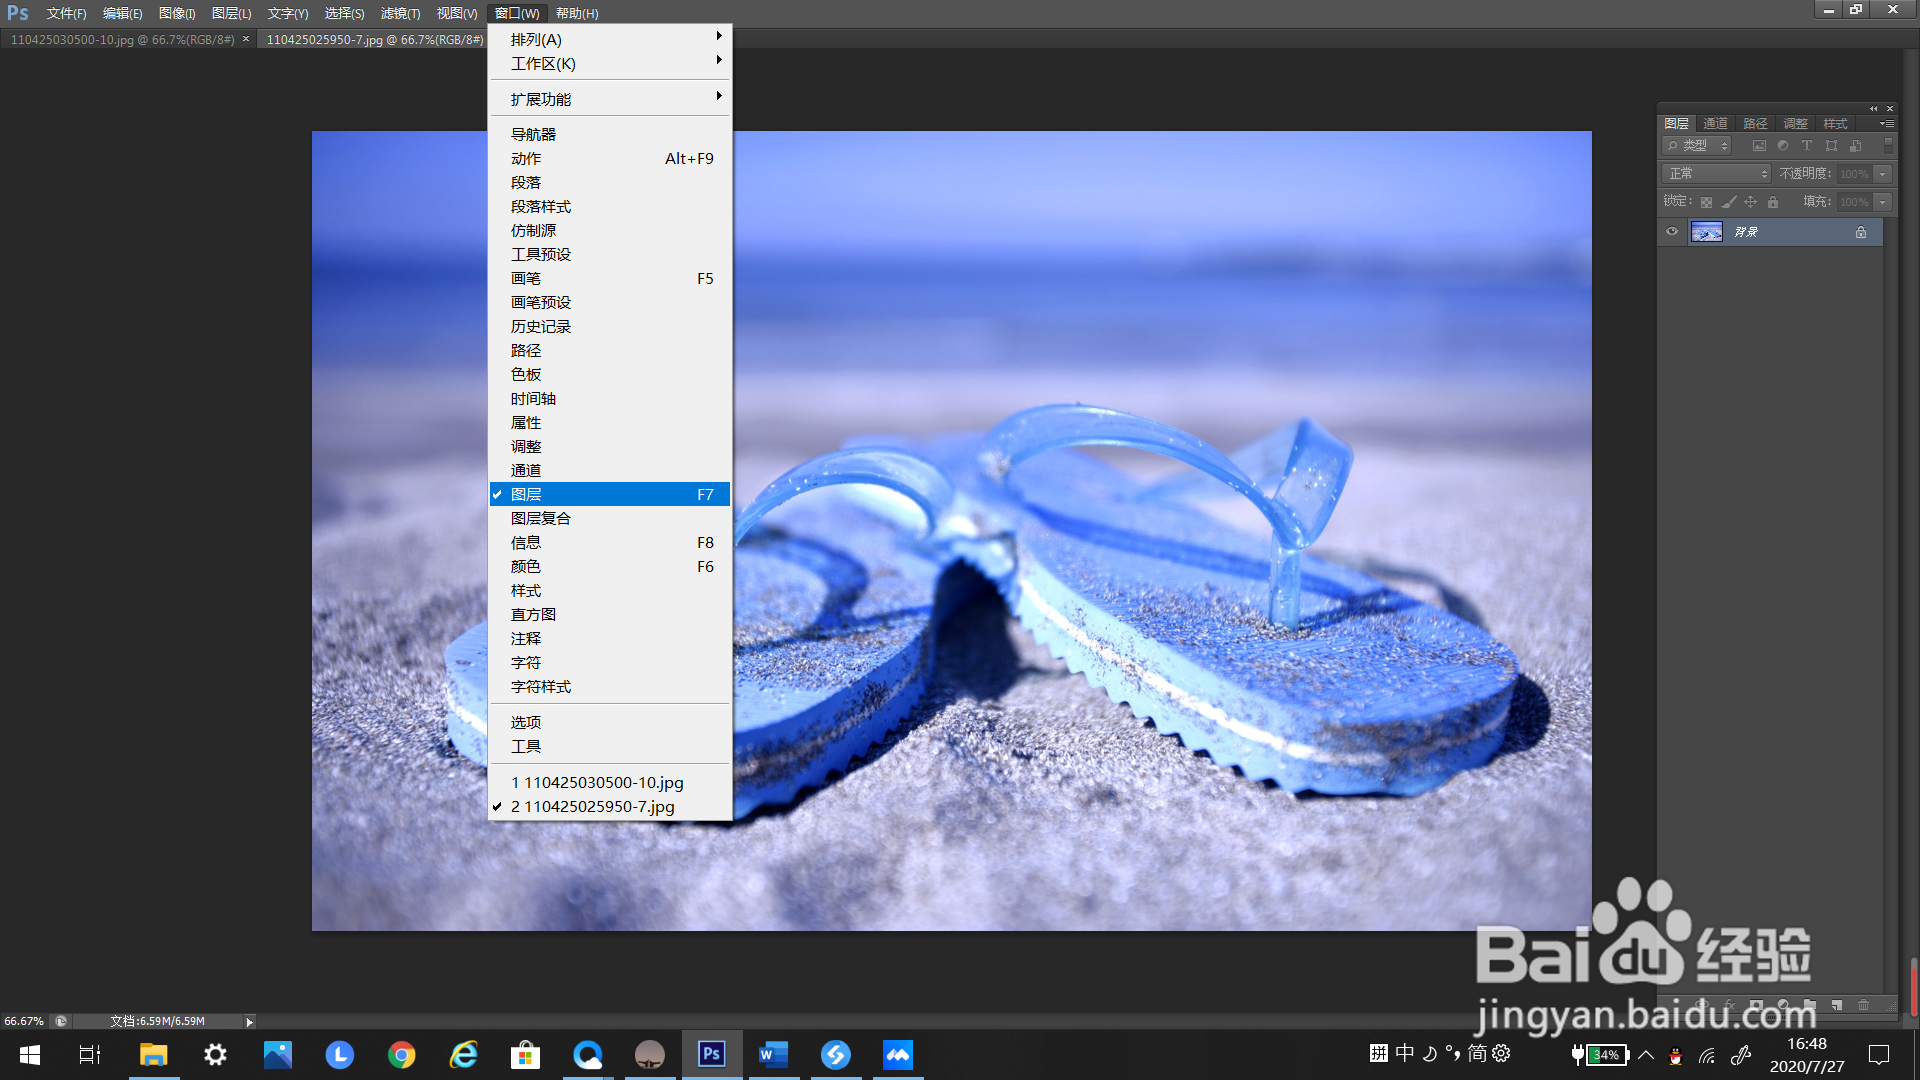Click the pixel layer filter icon
Screen dimensions: 1920x1080
coord(1759,146)
